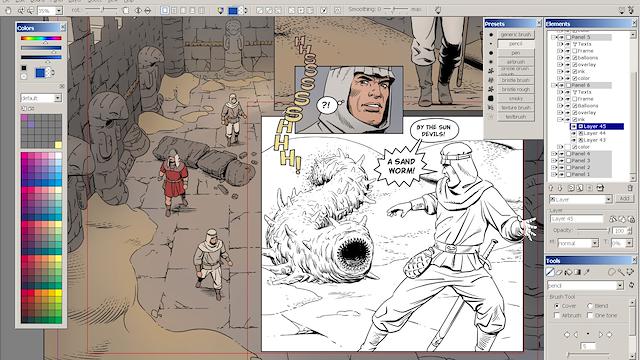Click the zoom out magnifier icon

pyautogui.click(x=30, y=10)
